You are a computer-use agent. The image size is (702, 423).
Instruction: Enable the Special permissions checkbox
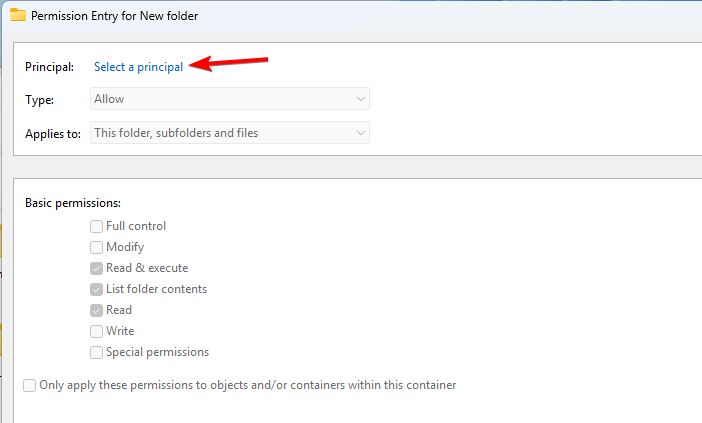96,352
